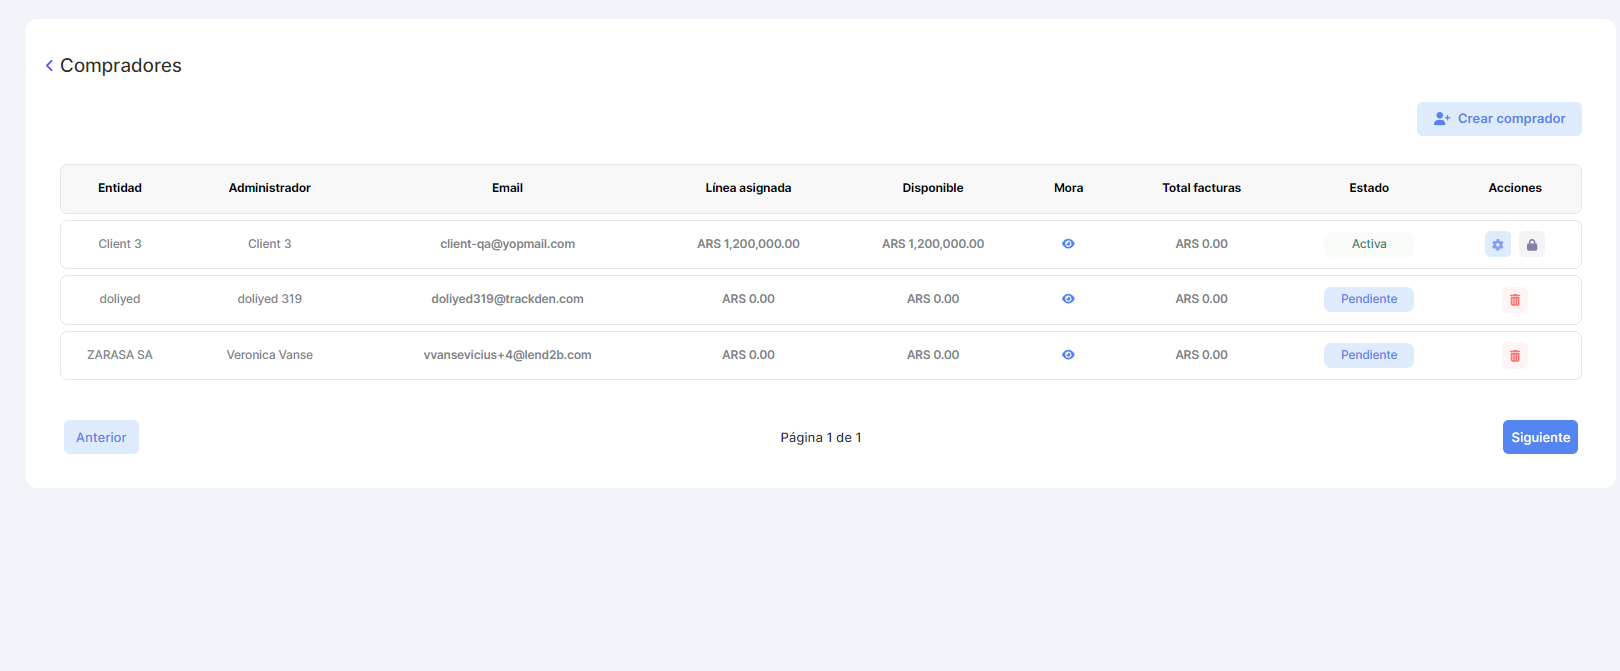Toggle Mora eye icon in ZARASA SA row

tap(1068, 355)
